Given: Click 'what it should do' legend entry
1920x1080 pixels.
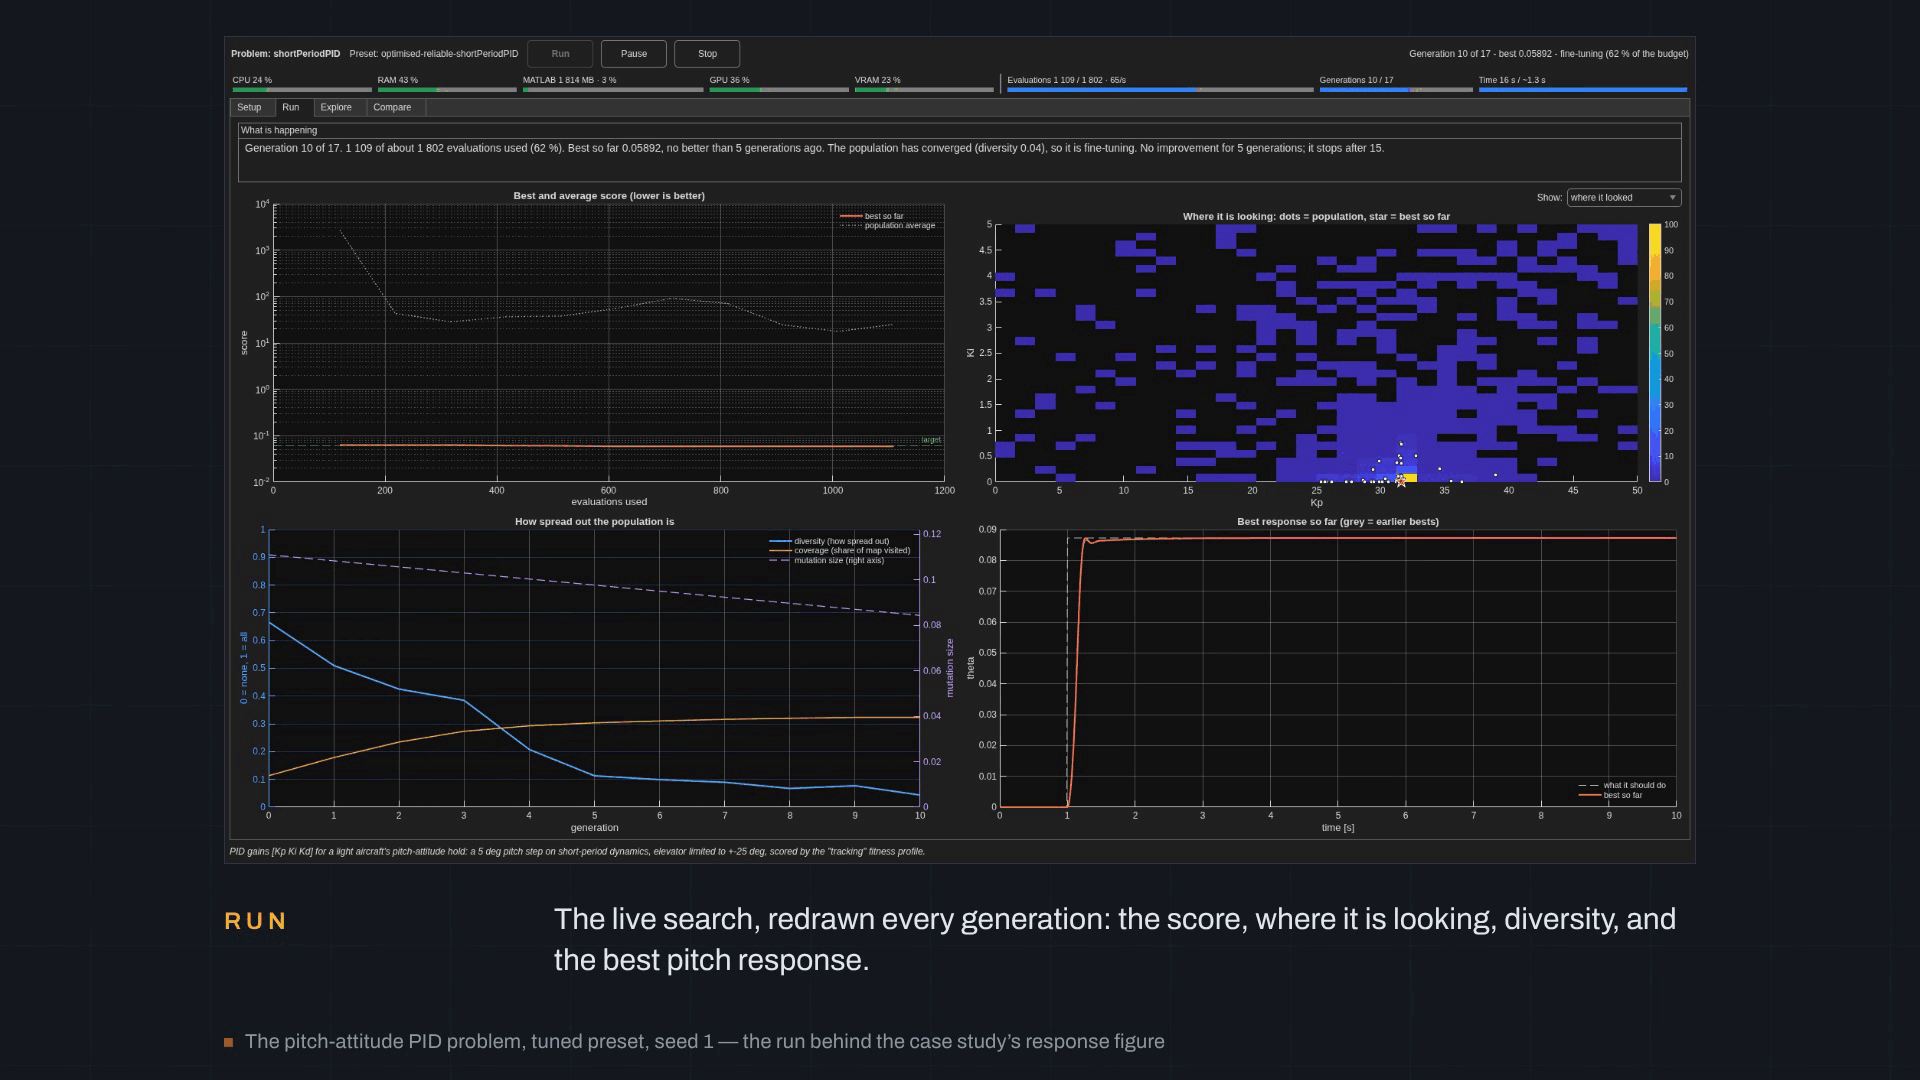Looking at the screenshot, I should tap(1623, 786).
